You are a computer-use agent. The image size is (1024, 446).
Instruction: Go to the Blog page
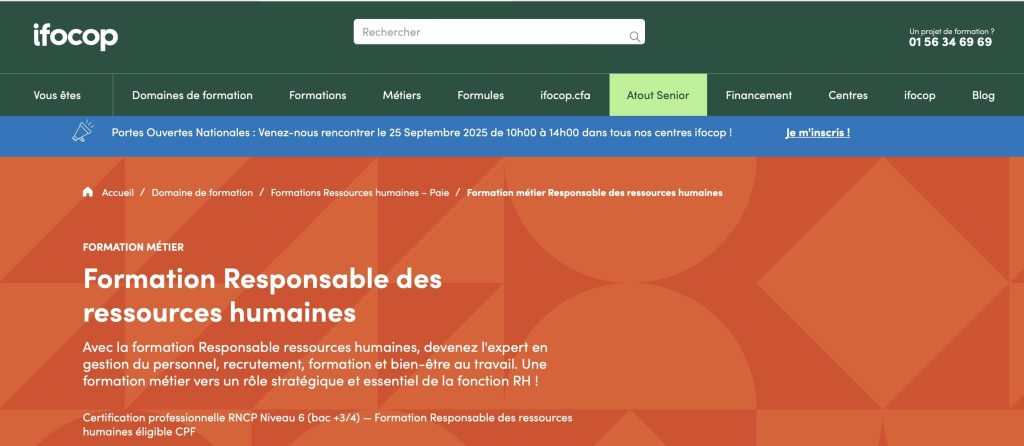click(983, 95)
